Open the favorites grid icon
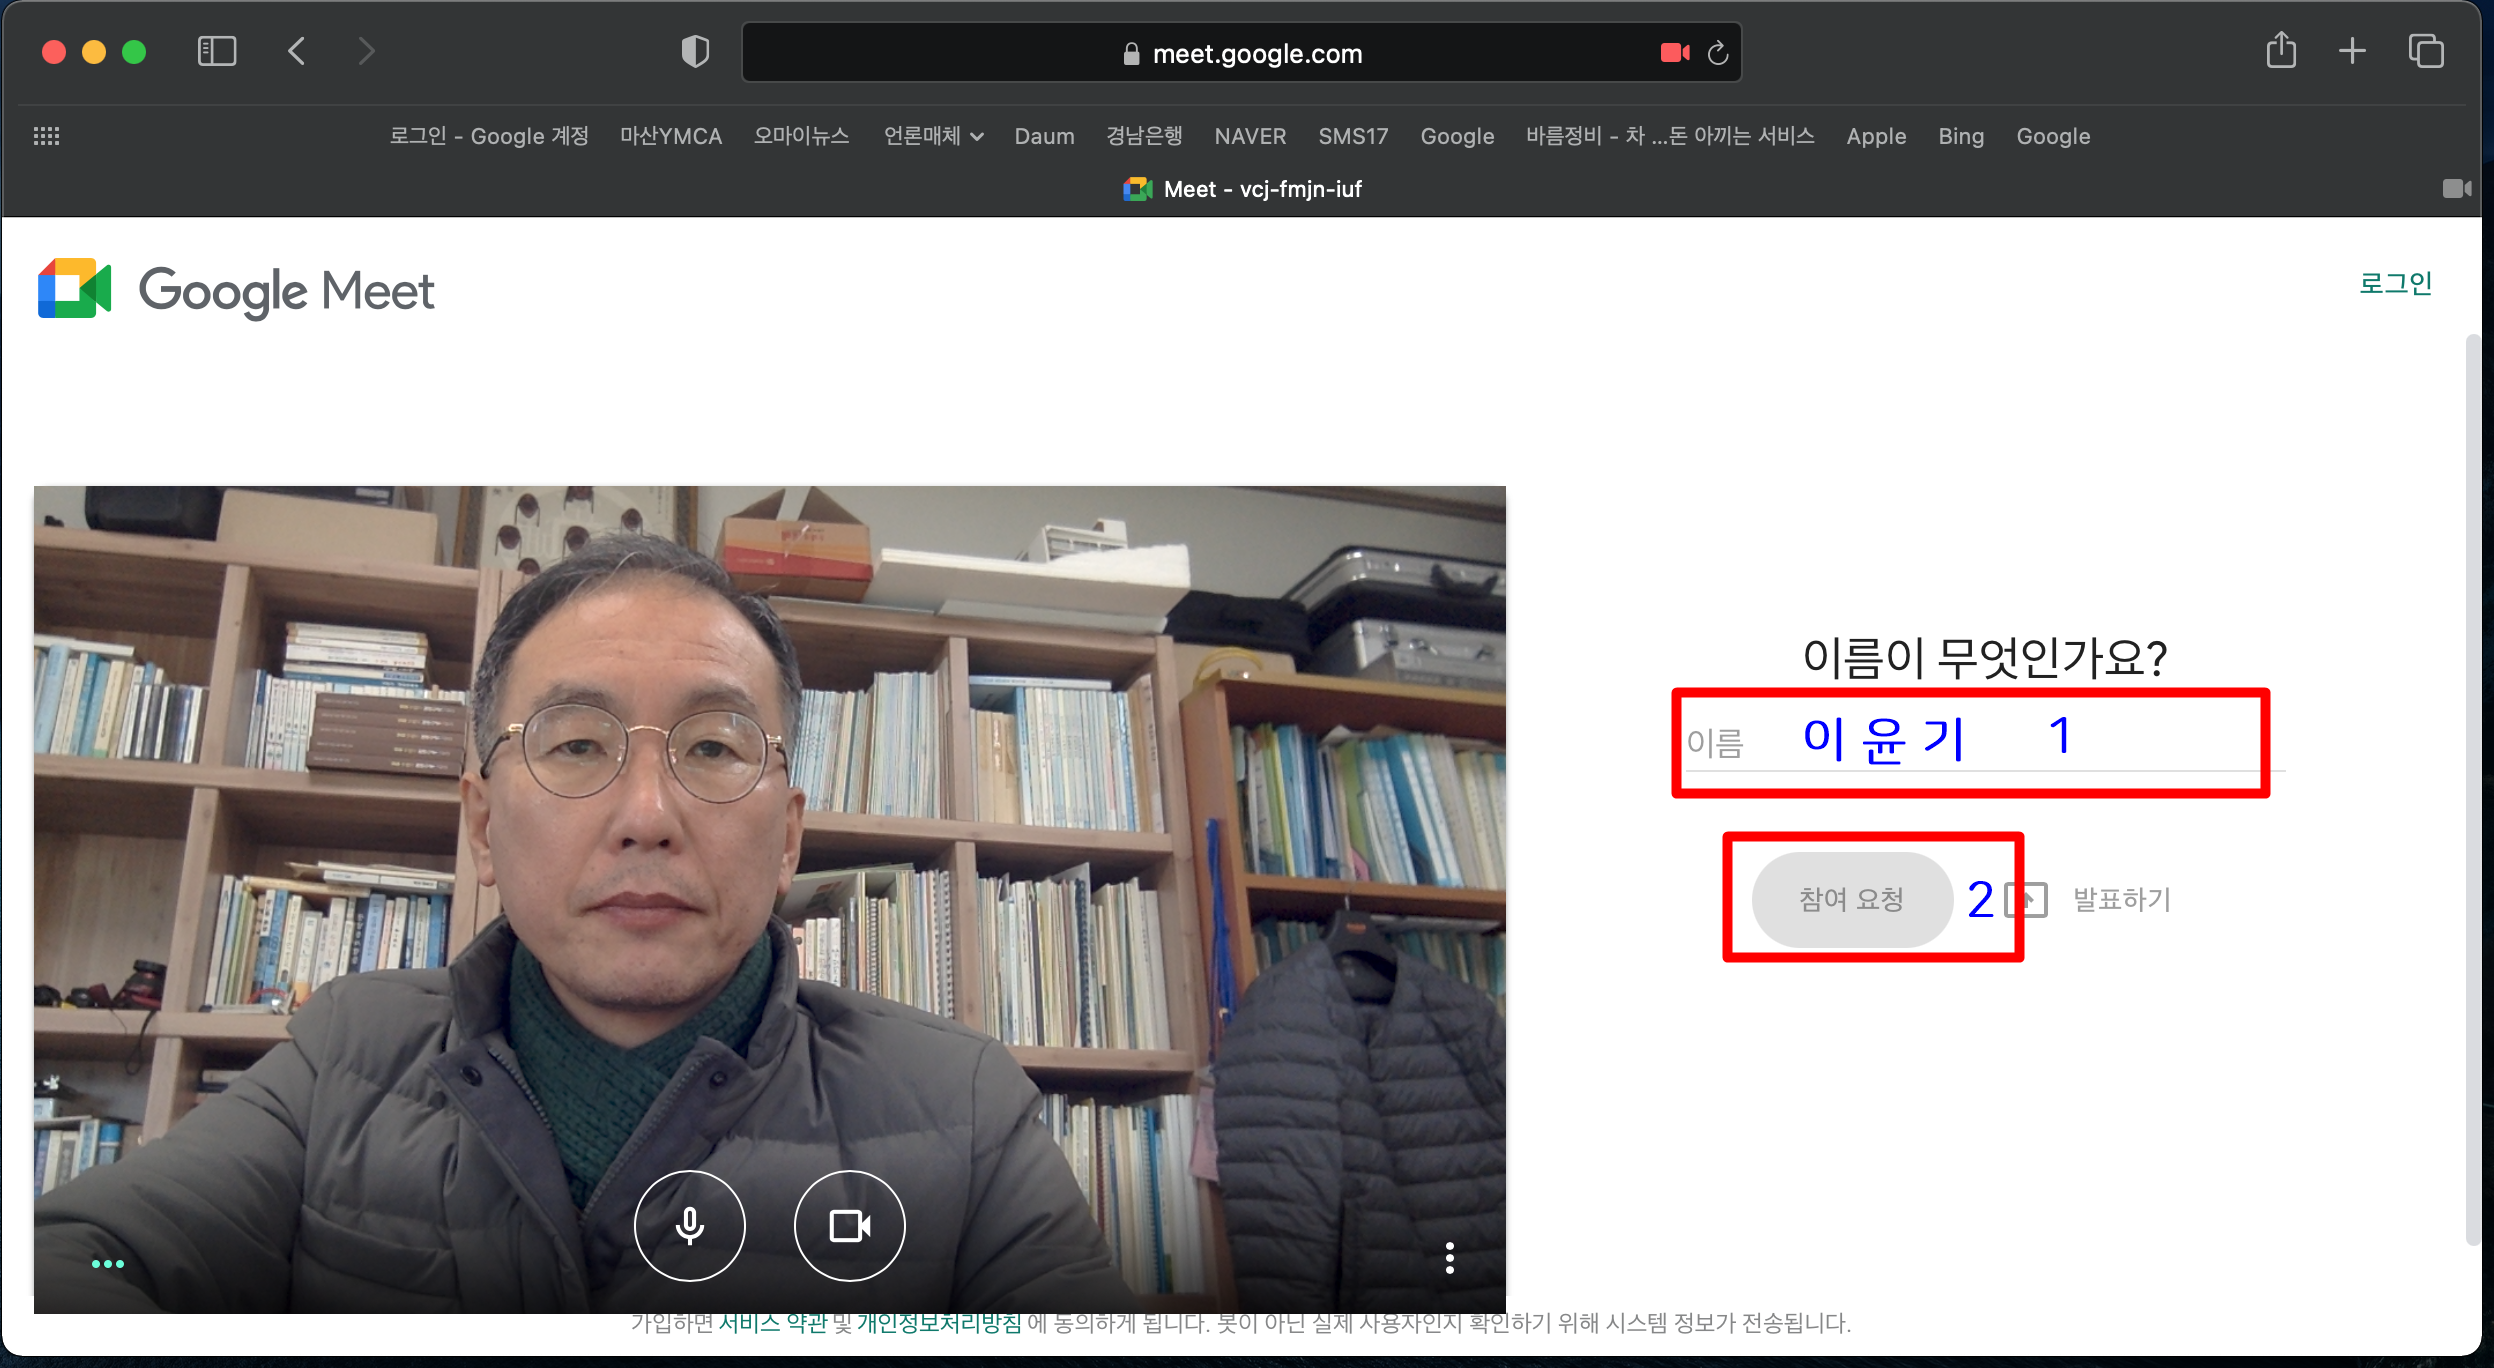 click(46, 136)
